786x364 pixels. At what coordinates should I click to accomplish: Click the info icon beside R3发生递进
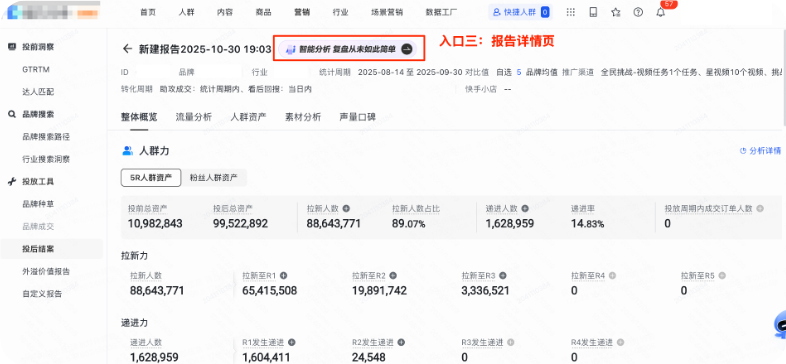coord(511,342)
